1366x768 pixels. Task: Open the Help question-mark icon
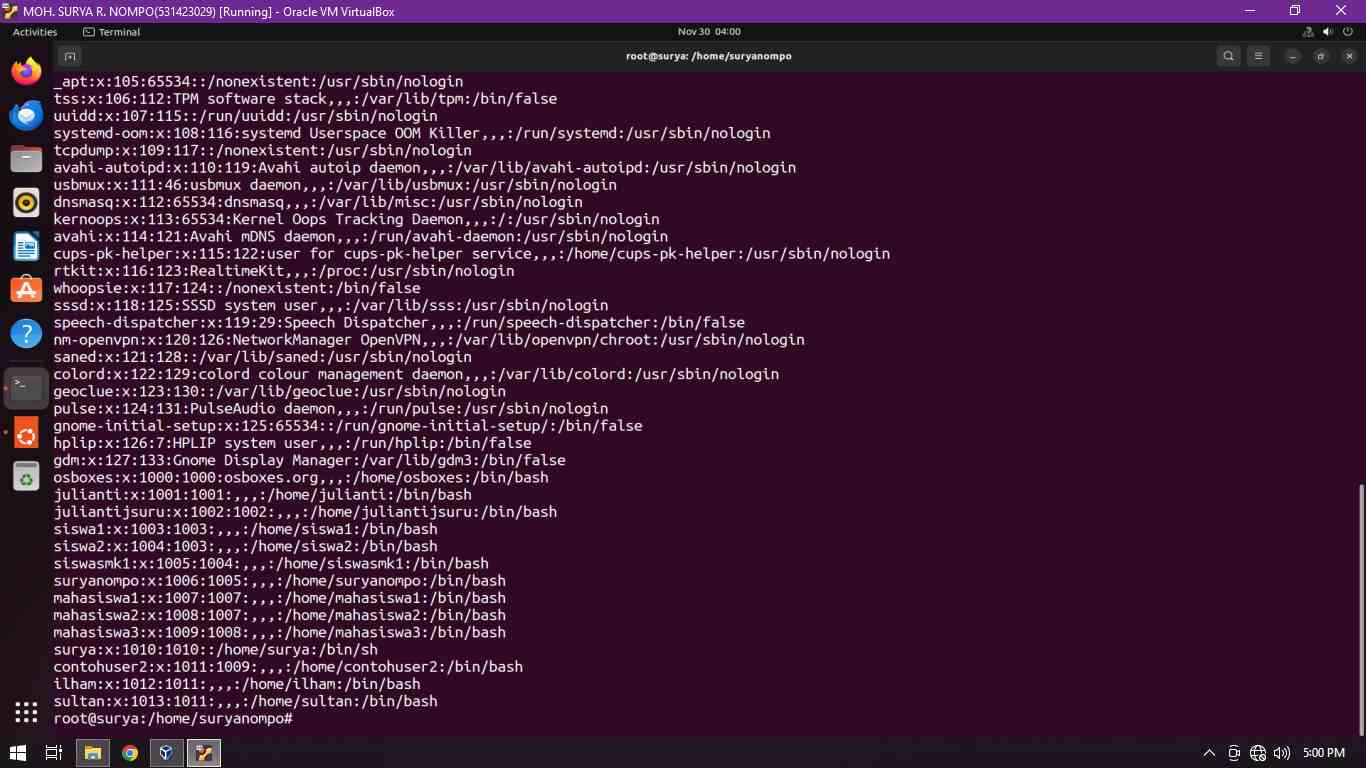point(26,333)
